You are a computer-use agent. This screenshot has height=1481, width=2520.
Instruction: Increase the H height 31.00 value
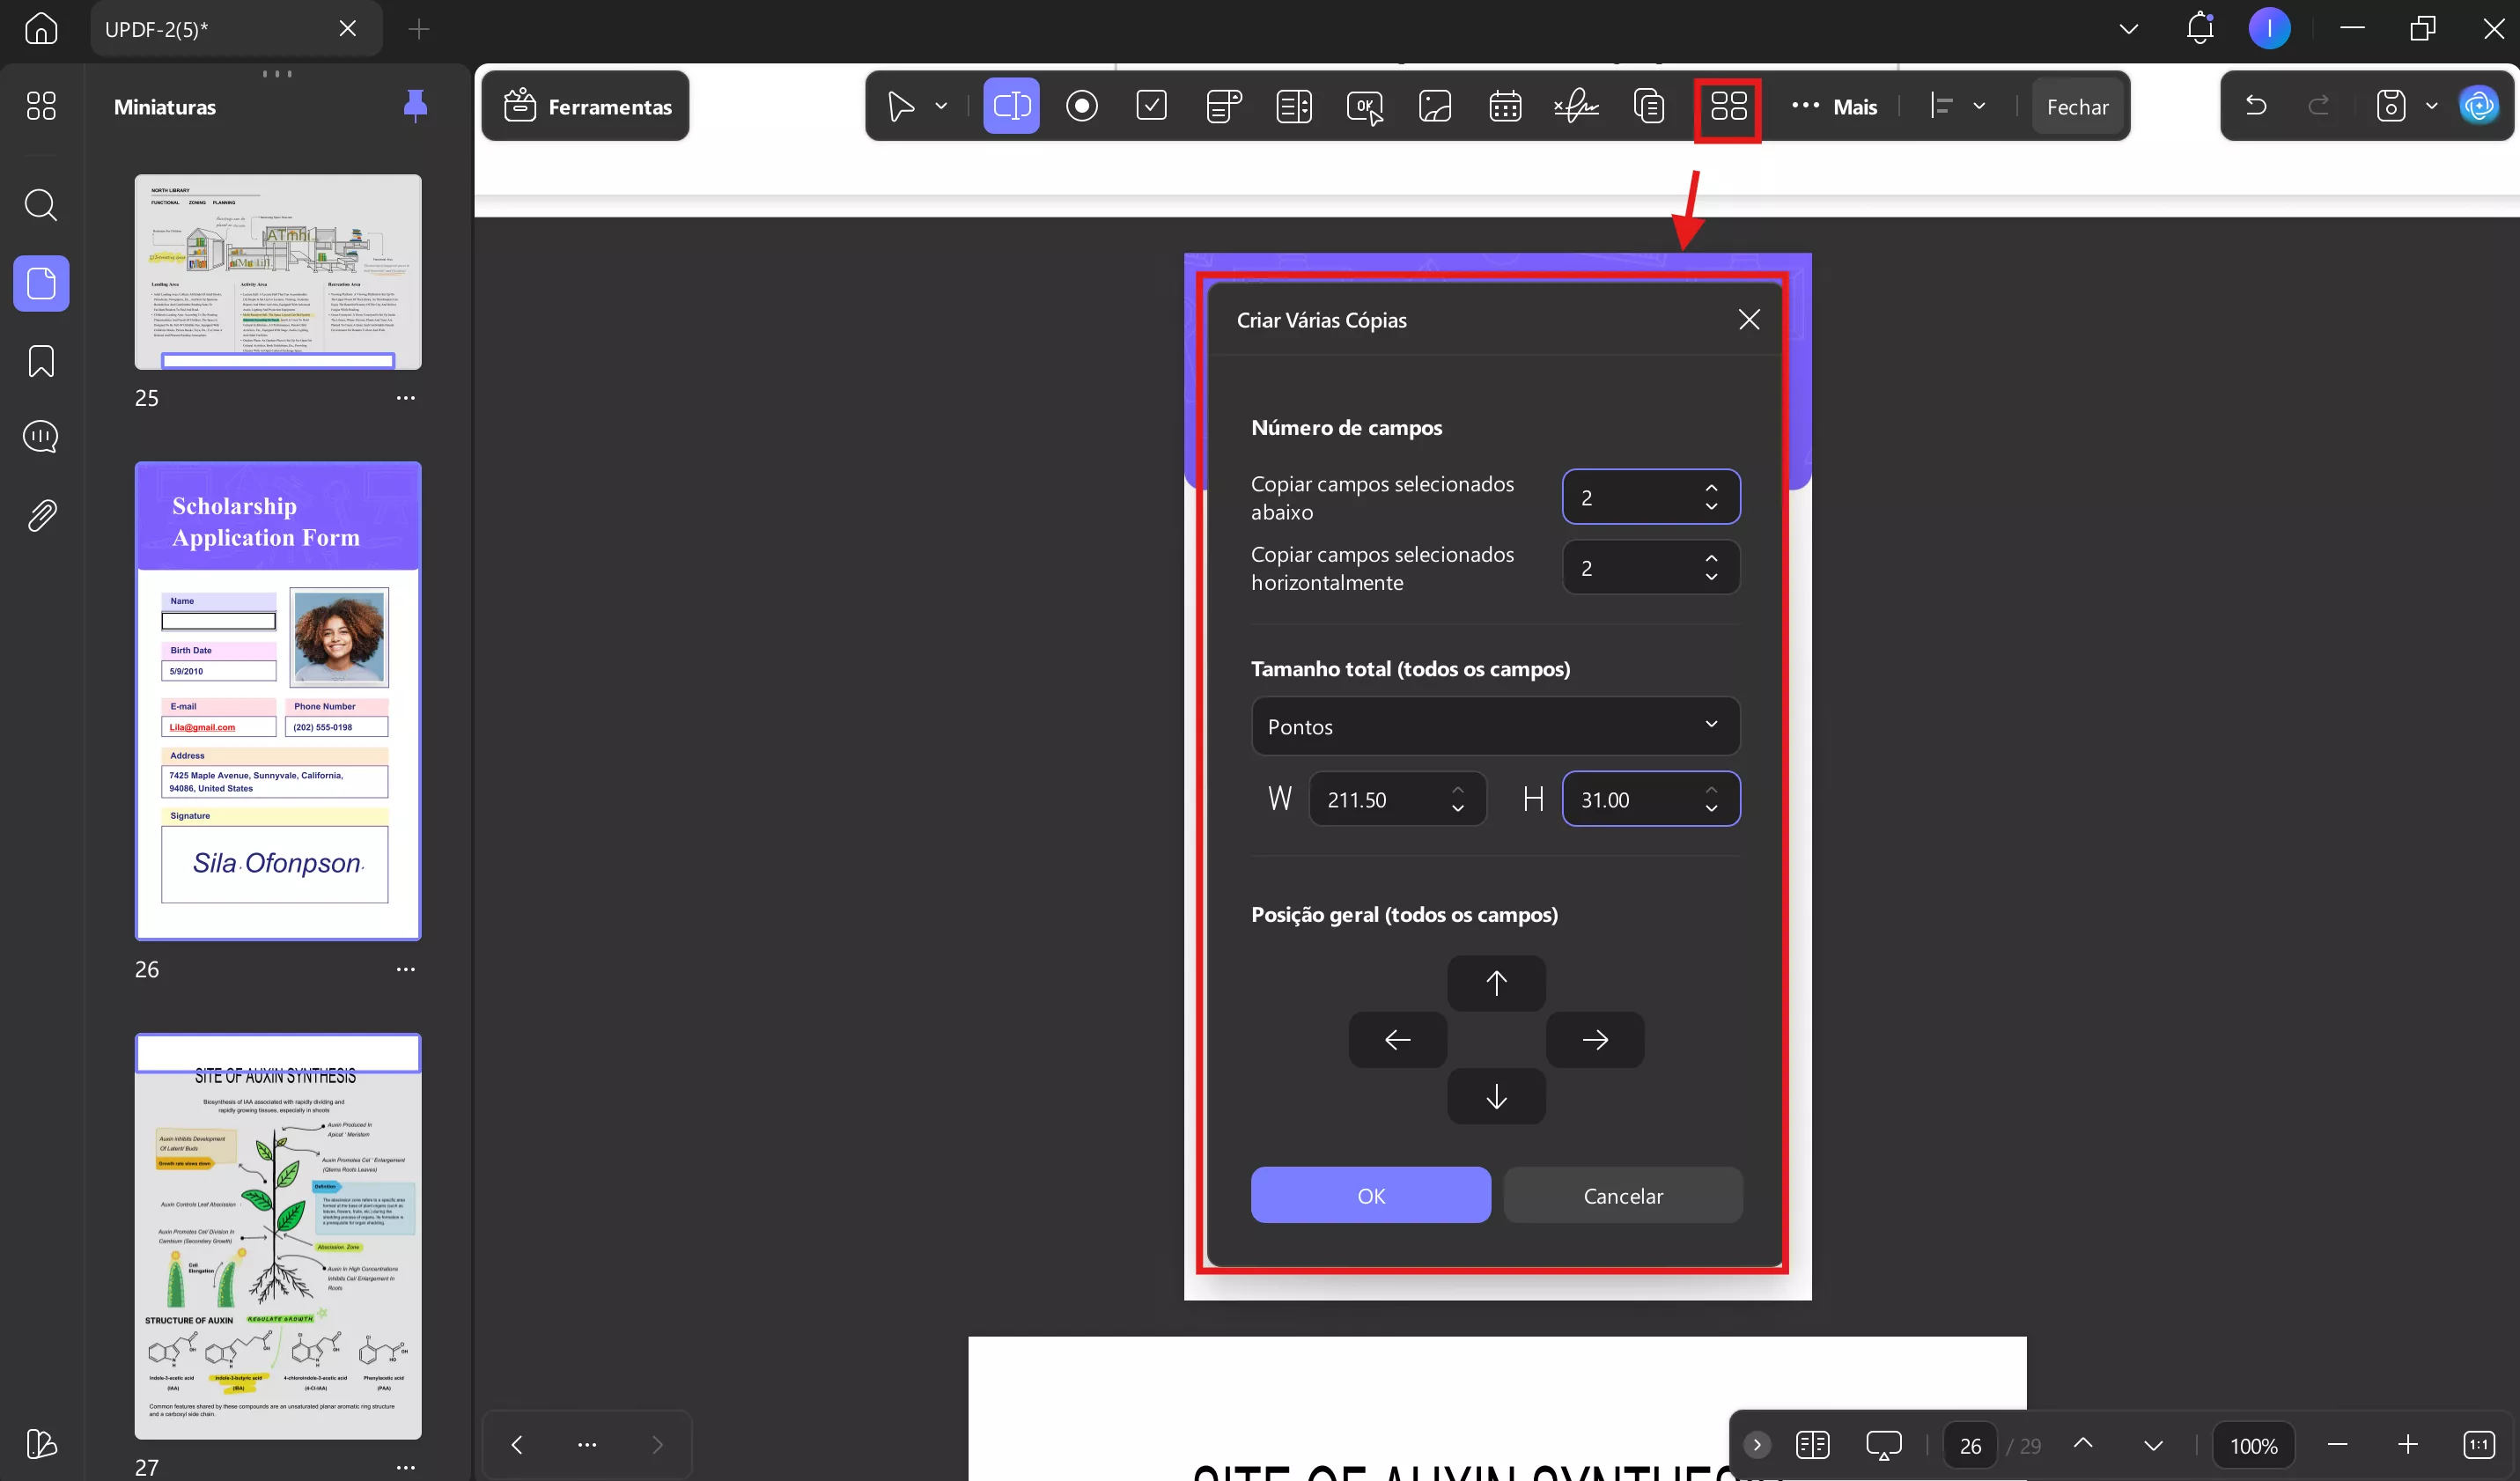(x=1711, y=790)
